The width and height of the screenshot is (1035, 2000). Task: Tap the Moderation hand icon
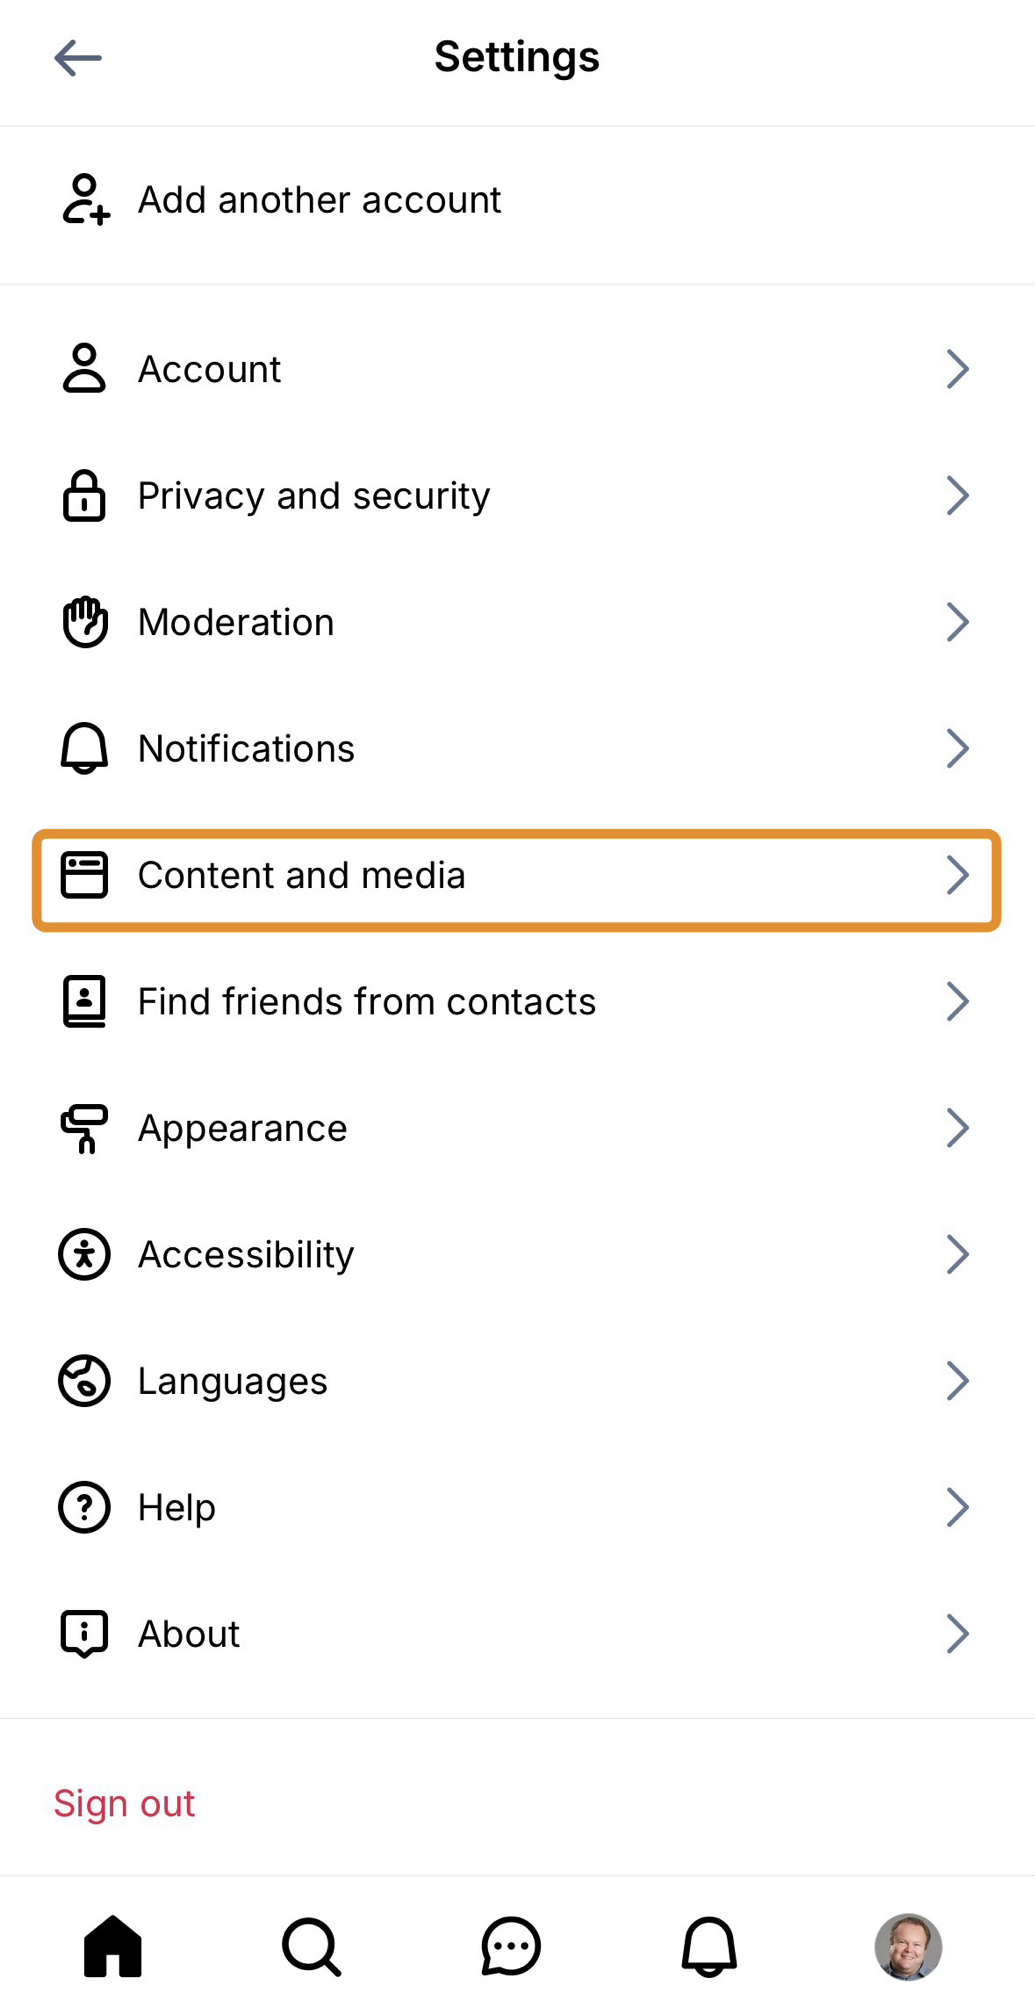pyautogui.click(x=85, y=622)
